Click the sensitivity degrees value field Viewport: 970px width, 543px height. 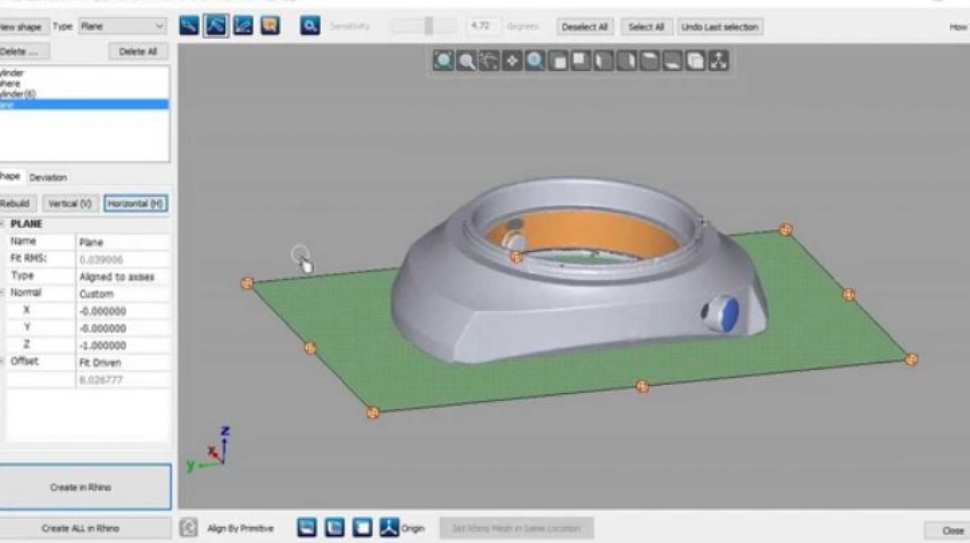tap(482, 27)
